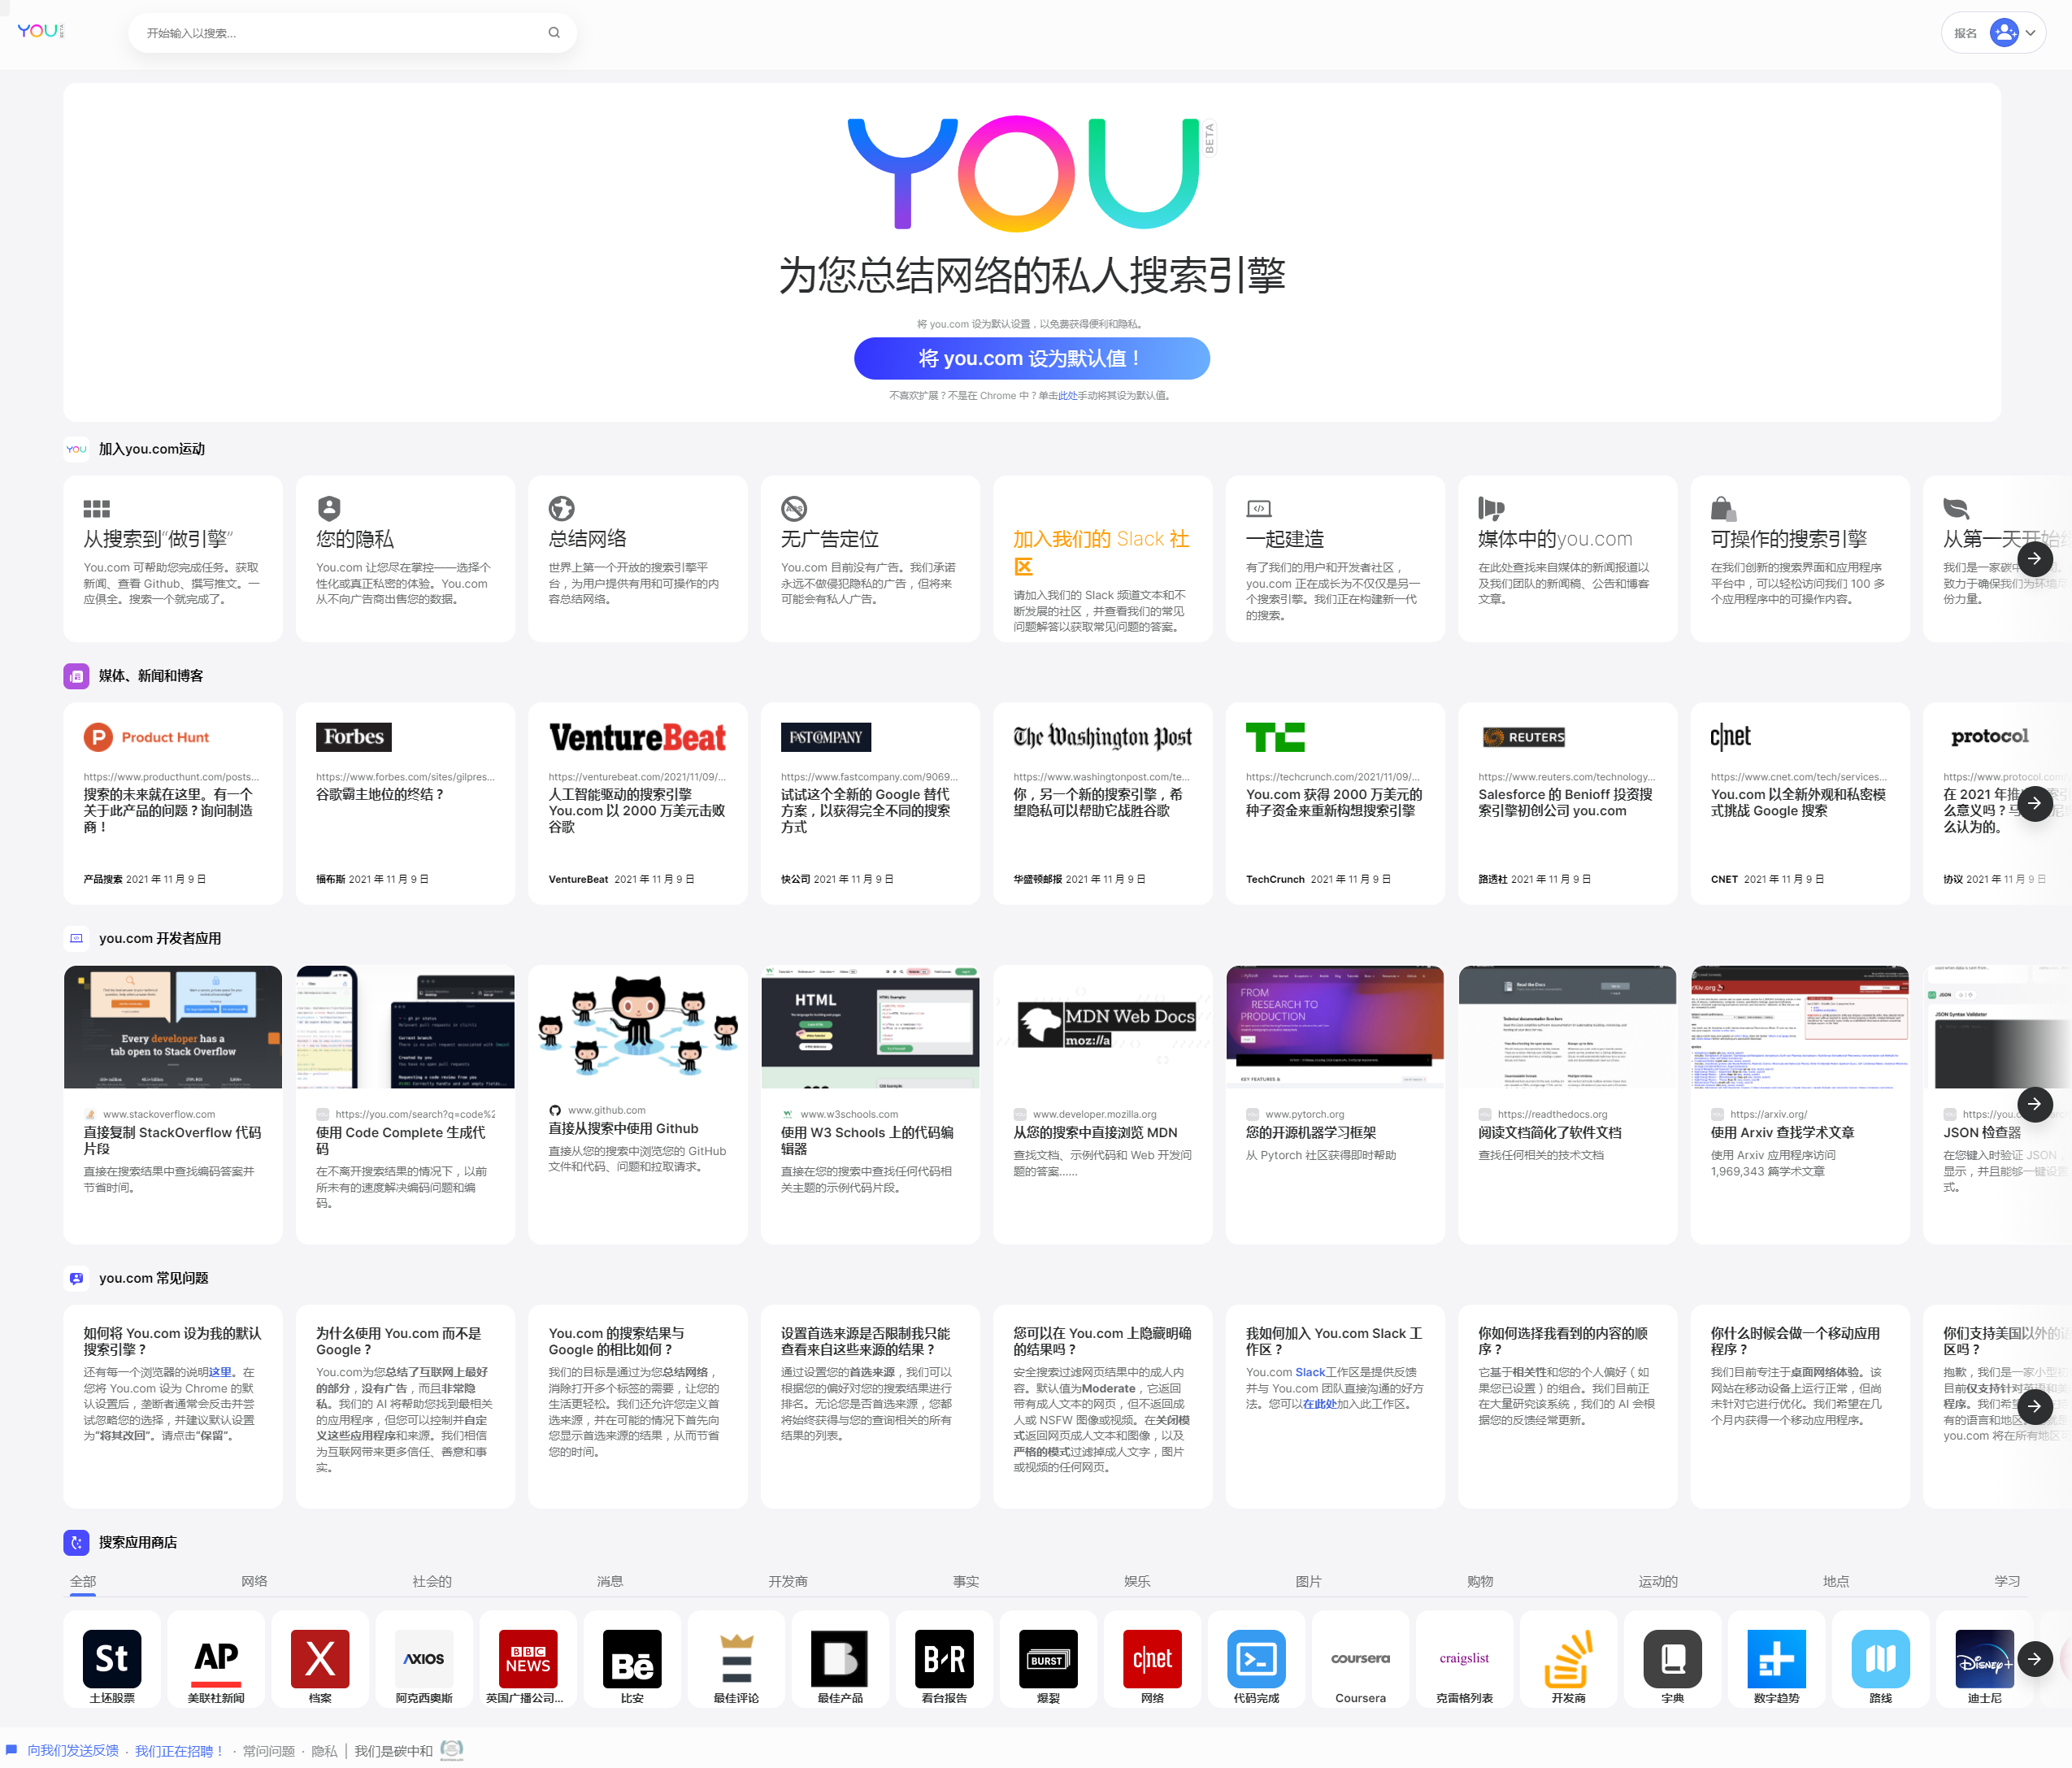Select the 开发商 tab in the app store
This screenshot has height=1768, width=2072.
click(x=788, y=1581)
